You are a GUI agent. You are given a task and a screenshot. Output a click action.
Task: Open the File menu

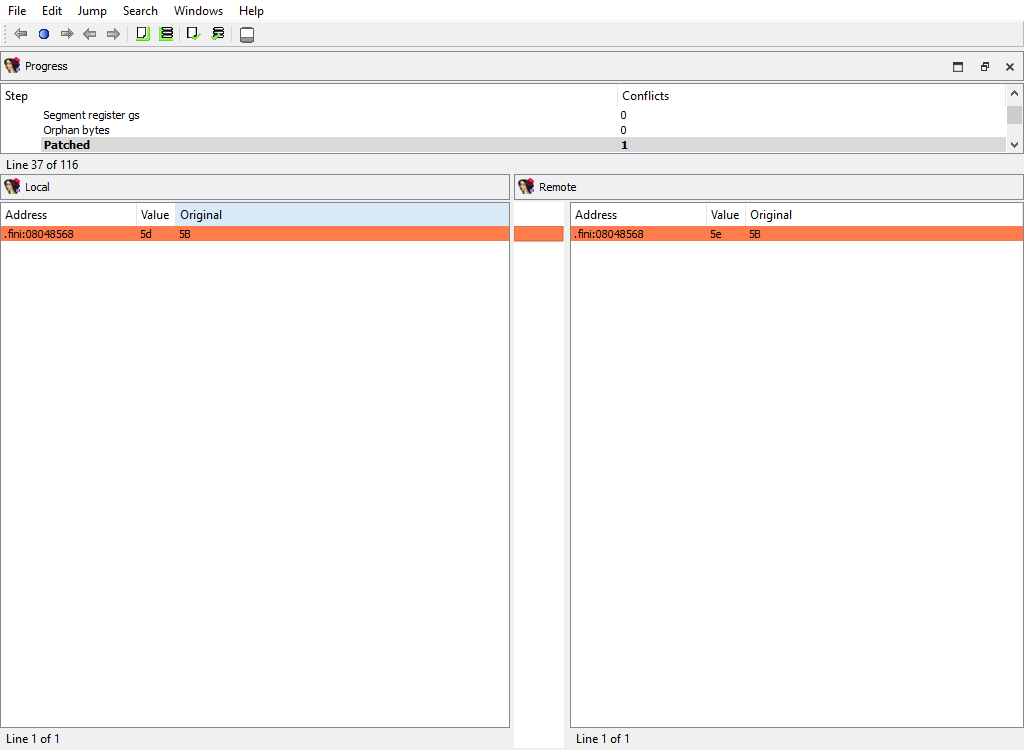click(17, 11)
